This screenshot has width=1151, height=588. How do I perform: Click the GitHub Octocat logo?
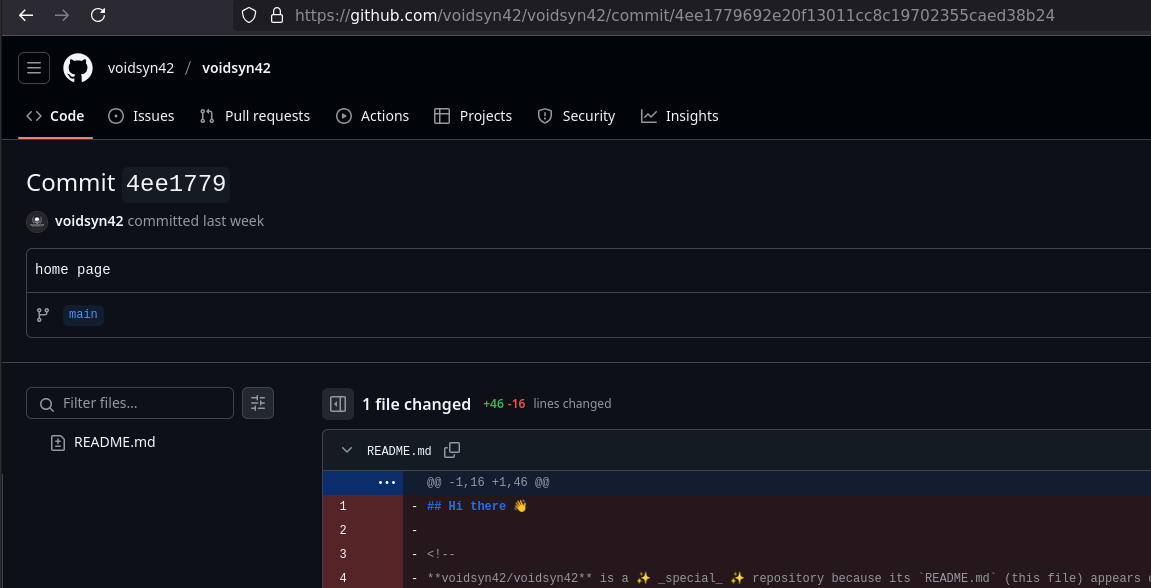(x=77, y=68)
